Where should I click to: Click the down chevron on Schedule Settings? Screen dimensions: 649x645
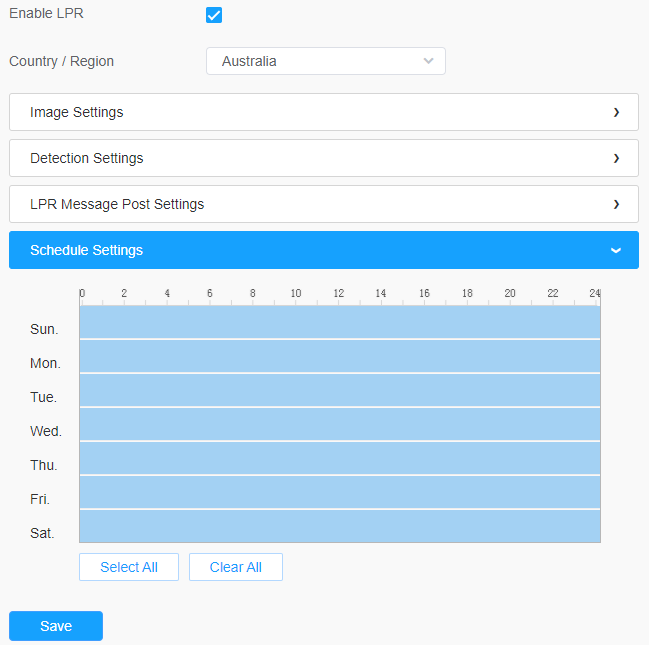click(616, 250)
